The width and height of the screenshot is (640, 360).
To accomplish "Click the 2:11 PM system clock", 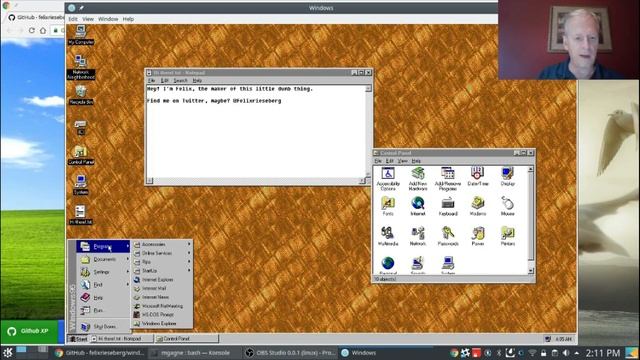I will [x=603, y=353].
